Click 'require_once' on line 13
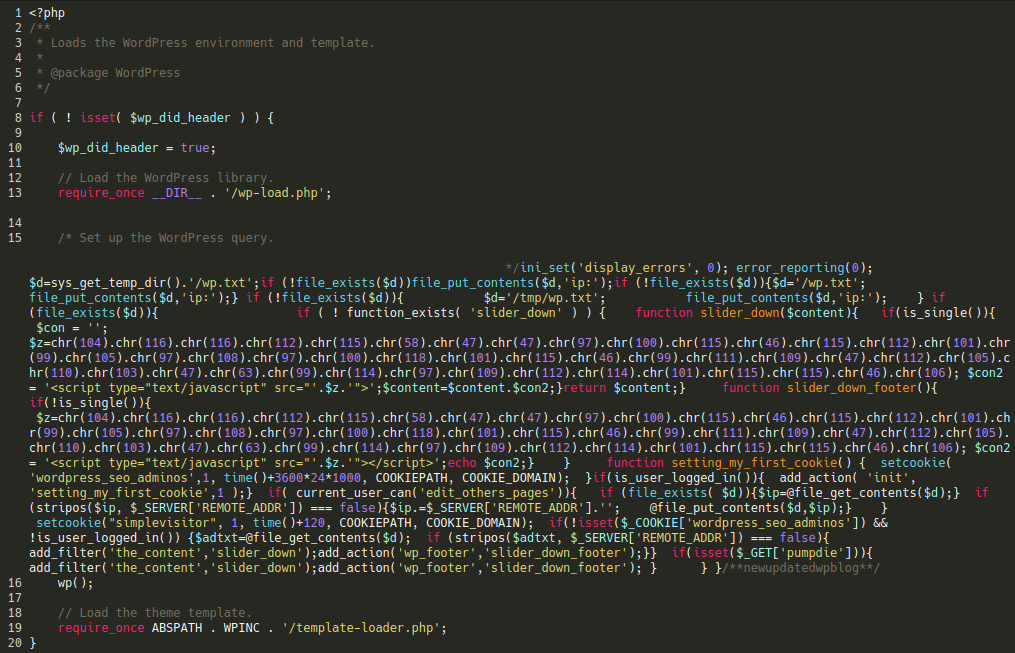Screen dimensions: 1015x653 [x=101, y=193]
